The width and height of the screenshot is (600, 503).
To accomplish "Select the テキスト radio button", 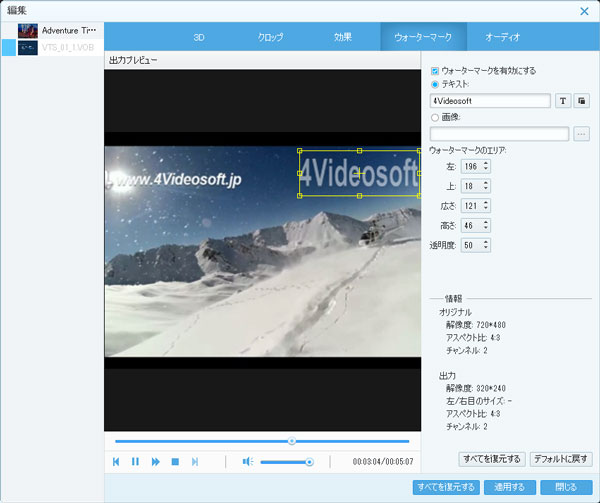I will tap(435, 84).
